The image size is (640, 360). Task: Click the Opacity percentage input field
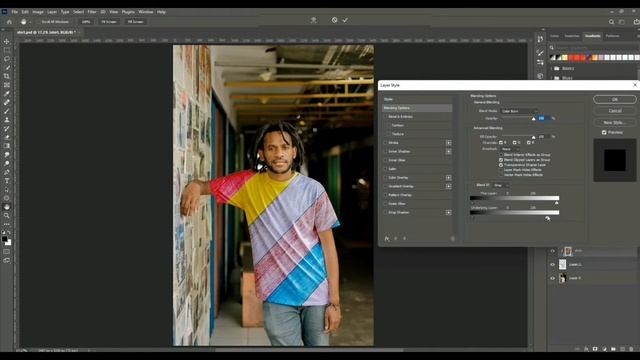coord(544,118)
